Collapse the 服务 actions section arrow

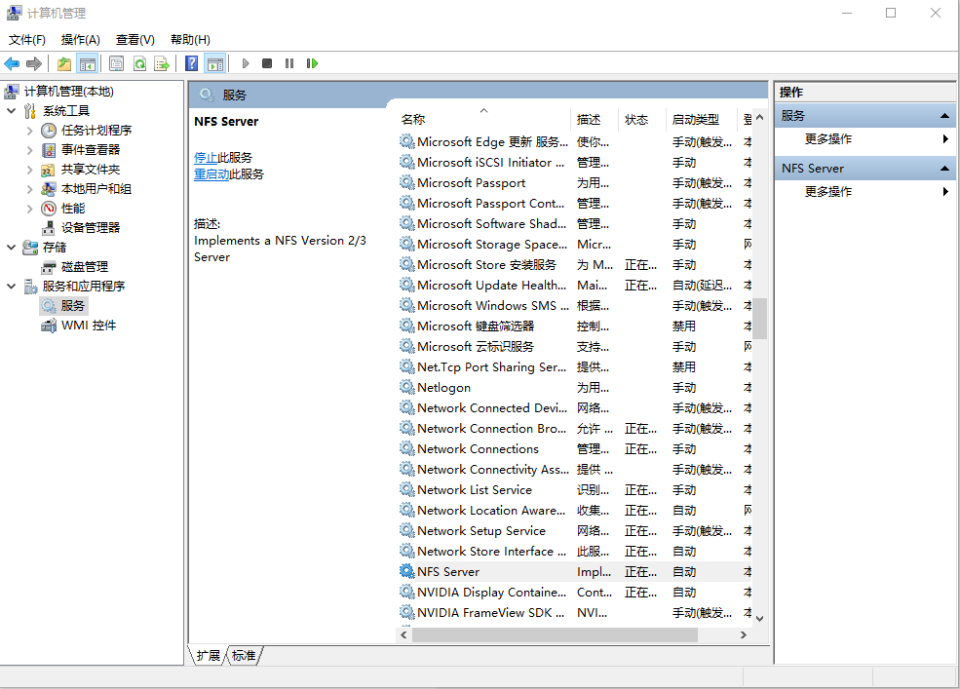point(944,116)
